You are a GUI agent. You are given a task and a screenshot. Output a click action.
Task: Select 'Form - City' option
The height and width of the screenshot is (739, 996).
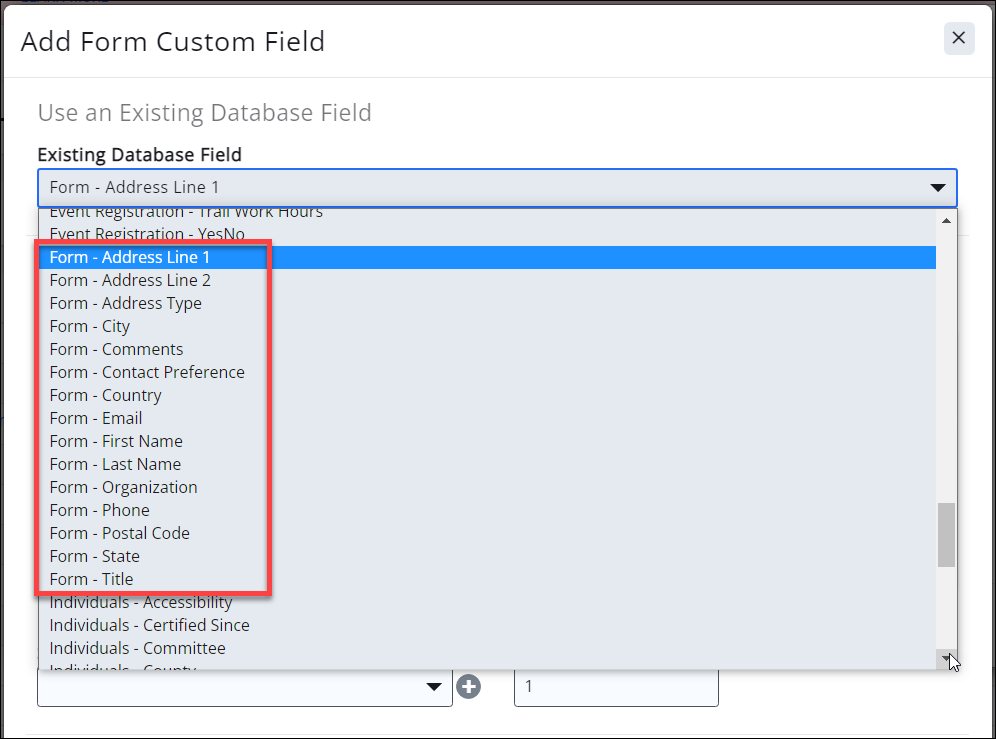click(x=90, y=326)
